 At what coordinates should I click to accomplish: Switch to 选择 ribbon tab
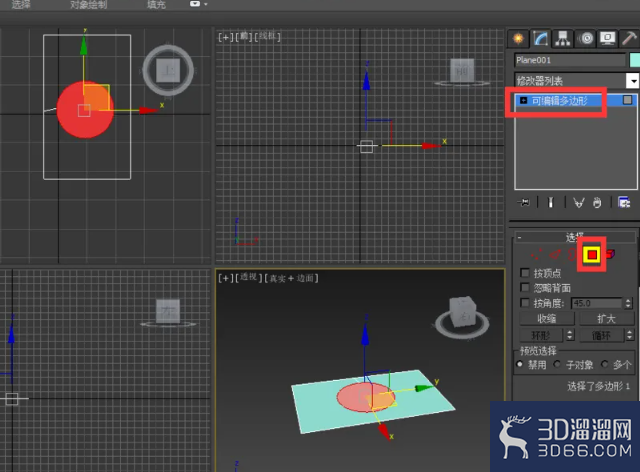coord(21,4)
